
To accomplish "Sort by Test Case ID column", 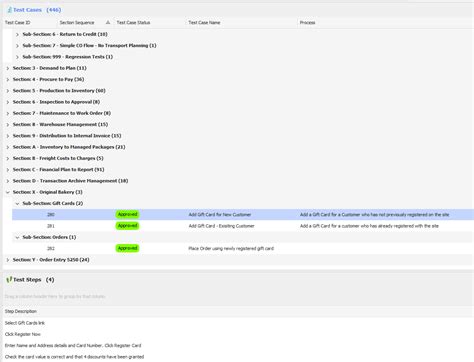I will click(x=18, y=22).
